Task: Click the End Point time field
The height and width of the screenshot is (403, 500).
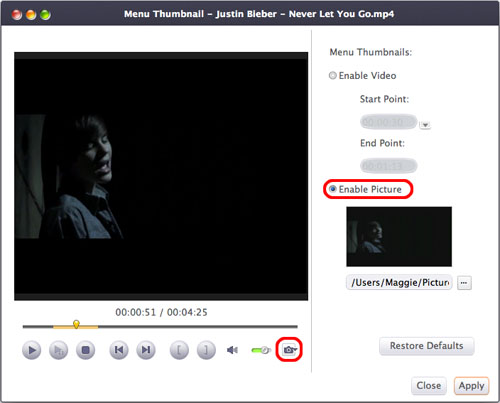Action: click(x=389, y=166)
